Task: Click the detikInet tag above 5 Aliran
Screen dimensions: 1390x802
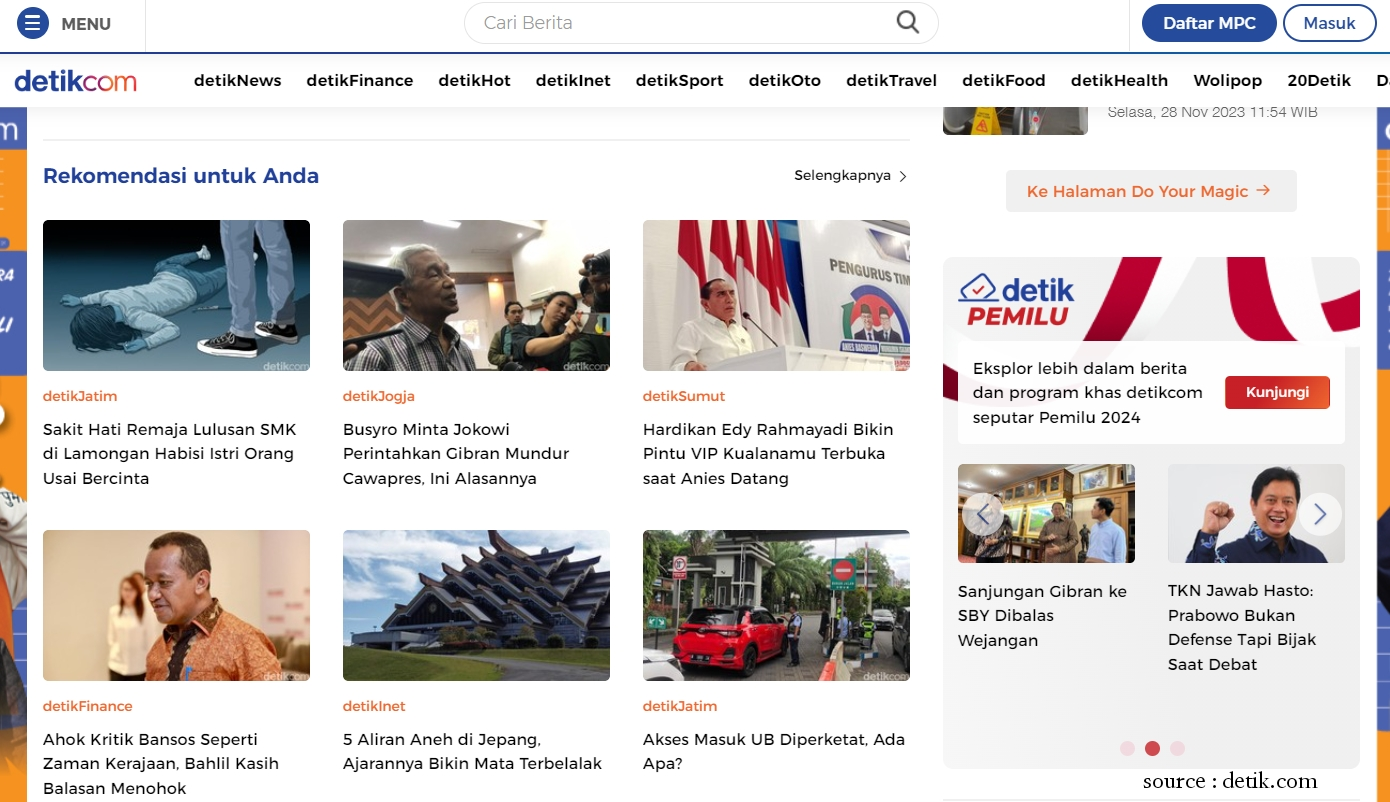Action: [x=374, y=706]
